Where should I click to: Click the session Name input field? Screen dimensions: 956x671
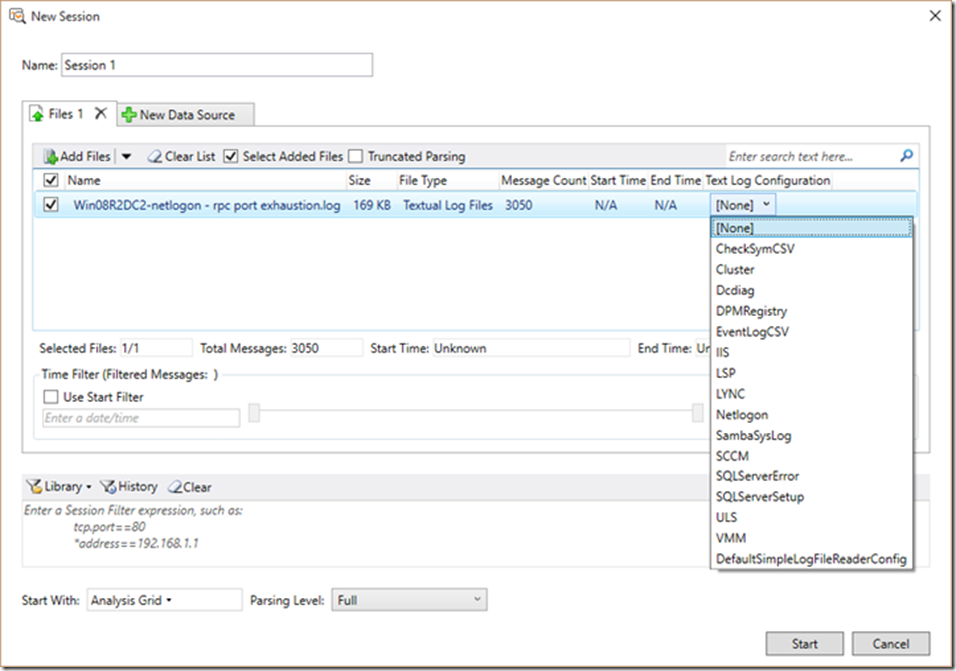coord(217,65)
